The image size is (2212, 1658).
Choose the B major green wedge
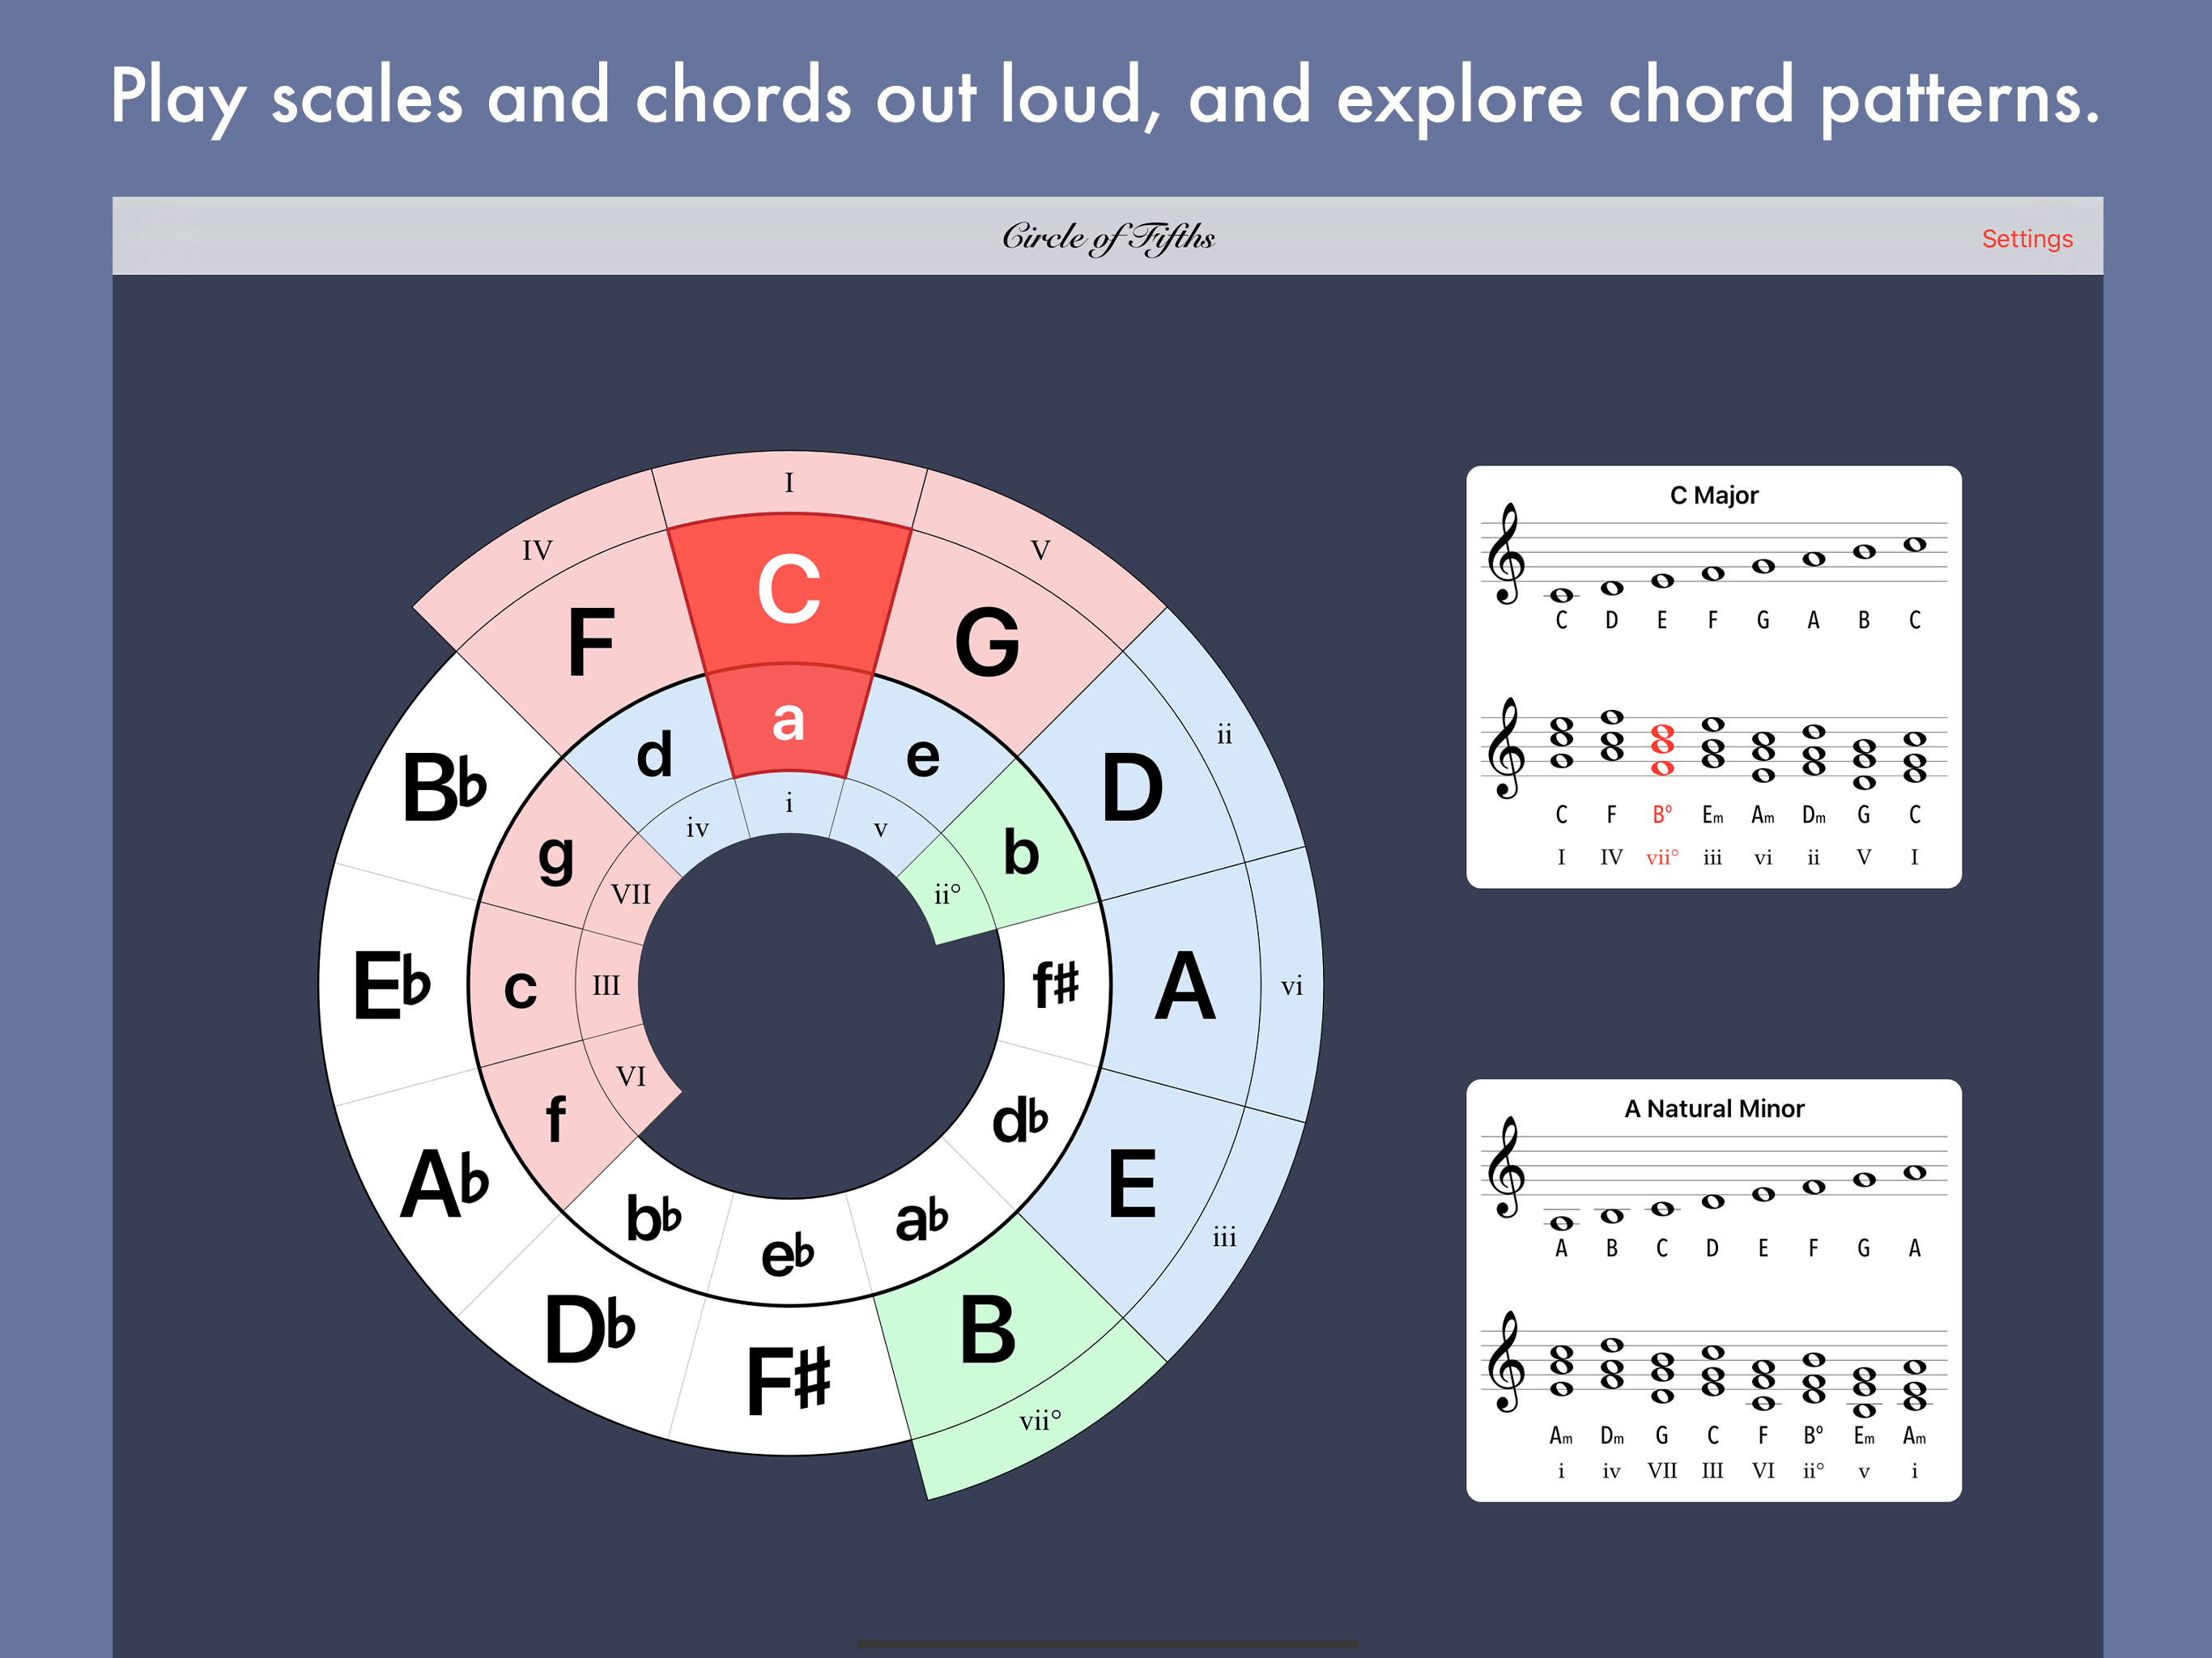click(x=987, y=1330)
